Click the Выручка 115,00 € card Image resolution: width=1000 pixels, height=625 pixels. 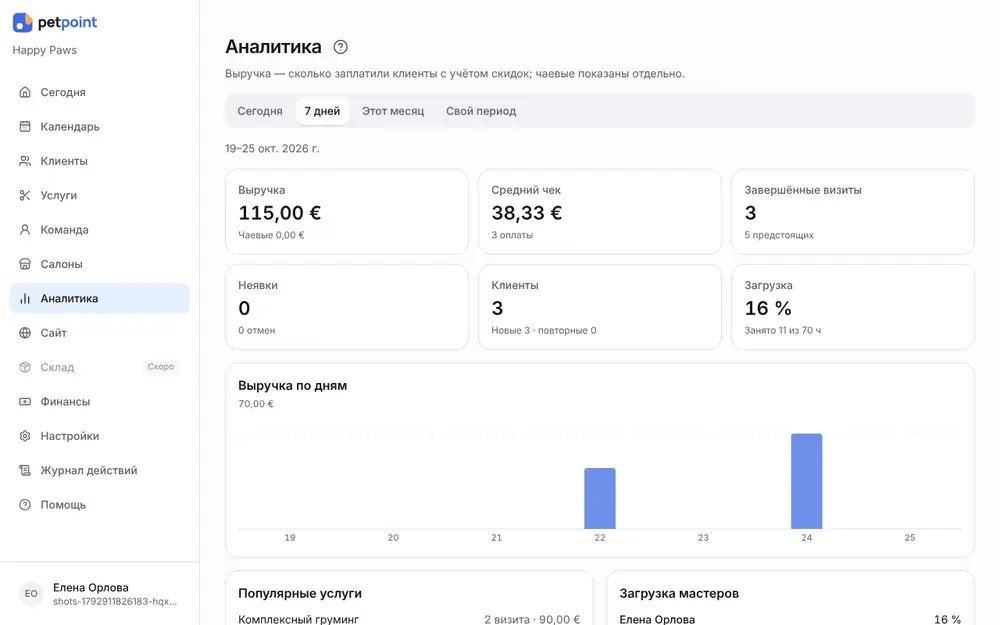[x=347, y=212]
